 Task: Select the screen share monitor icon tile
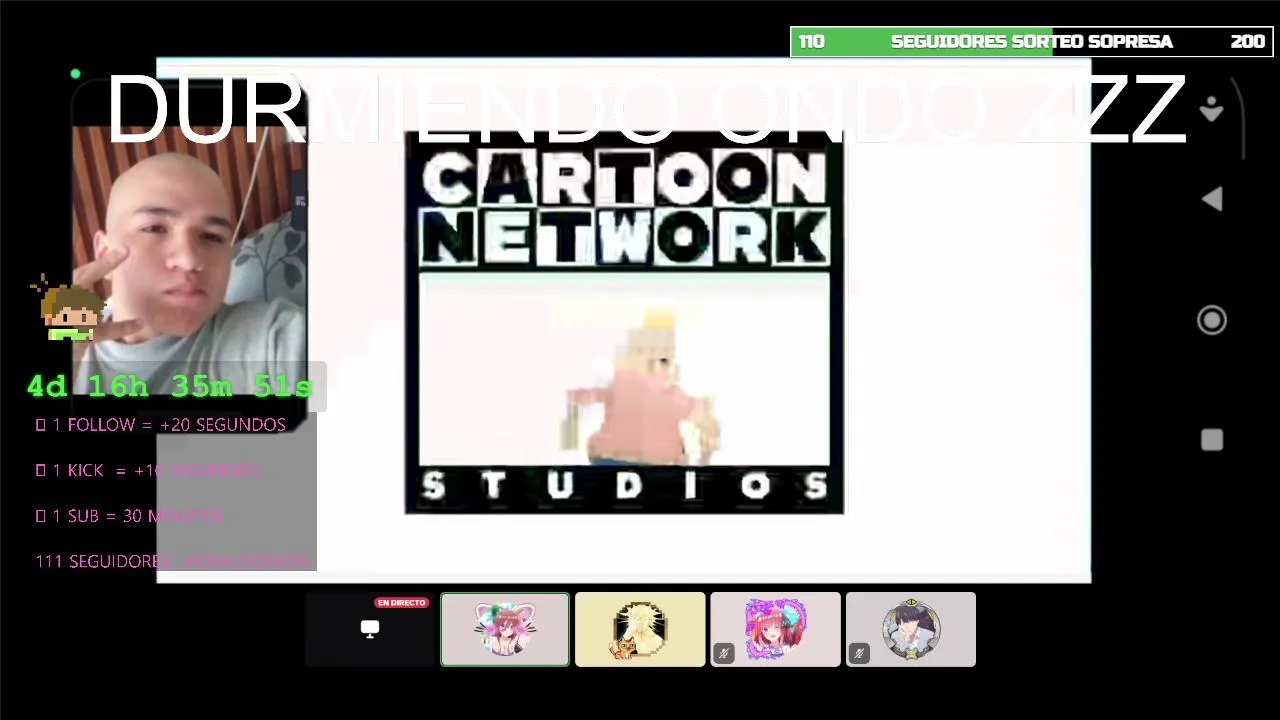[370, 629]
